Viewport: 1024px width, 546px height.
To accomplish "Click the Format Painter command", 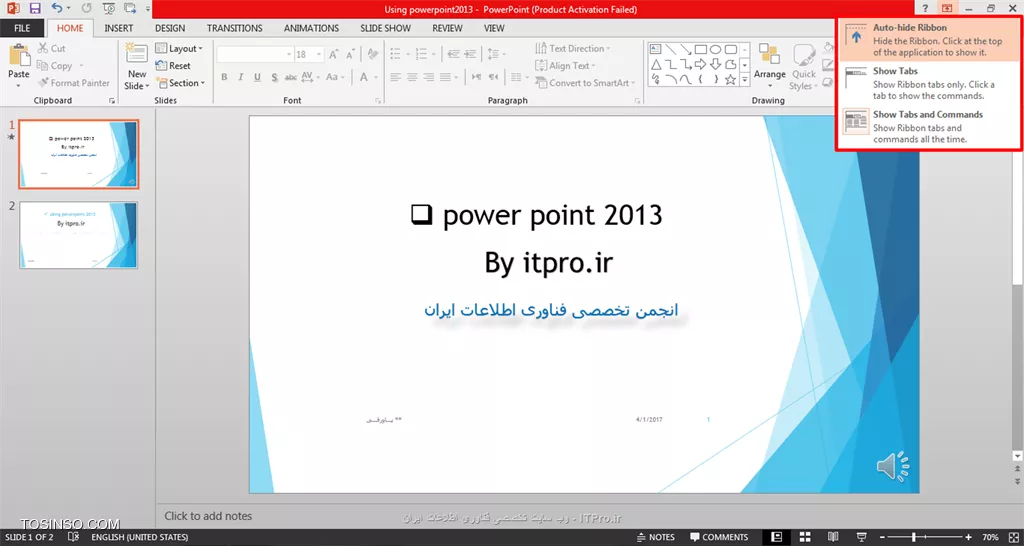I will point(73,83).
